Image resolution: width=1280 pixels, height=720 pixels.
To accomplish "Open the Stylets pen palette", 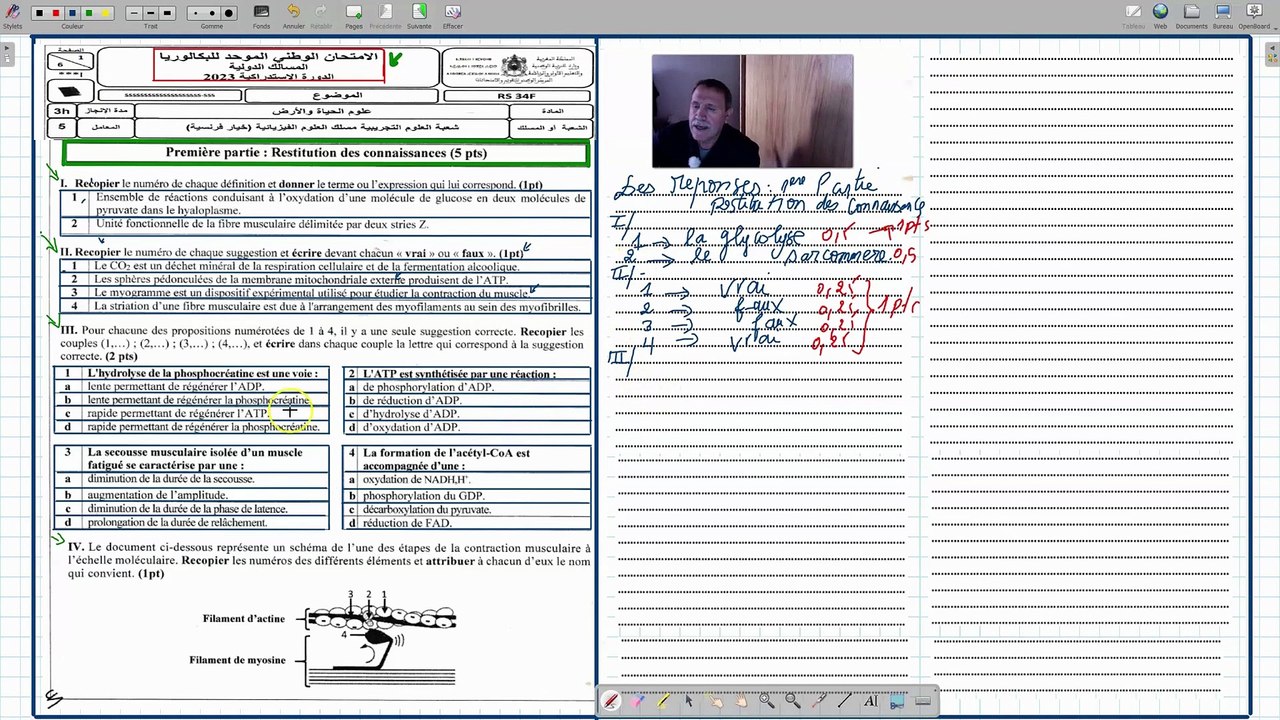I will click(13, 16).
